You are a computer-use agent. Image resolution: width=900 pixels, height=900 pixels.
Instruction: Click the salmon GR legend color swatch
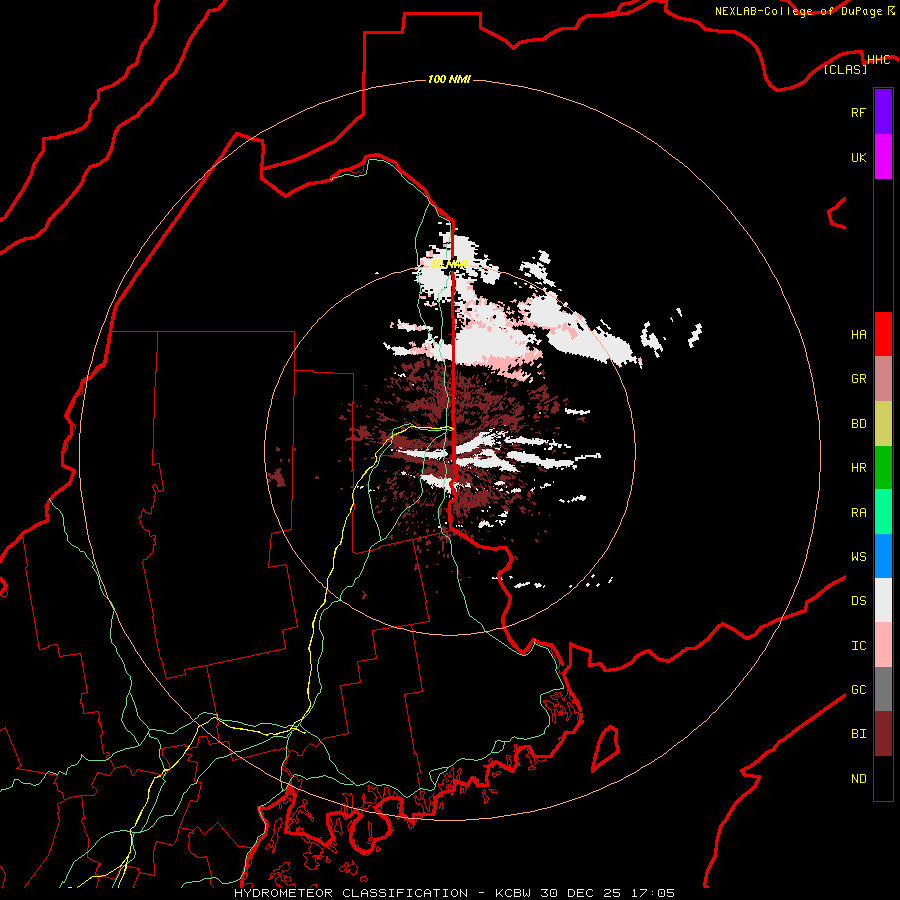click(x=883, y=379)
